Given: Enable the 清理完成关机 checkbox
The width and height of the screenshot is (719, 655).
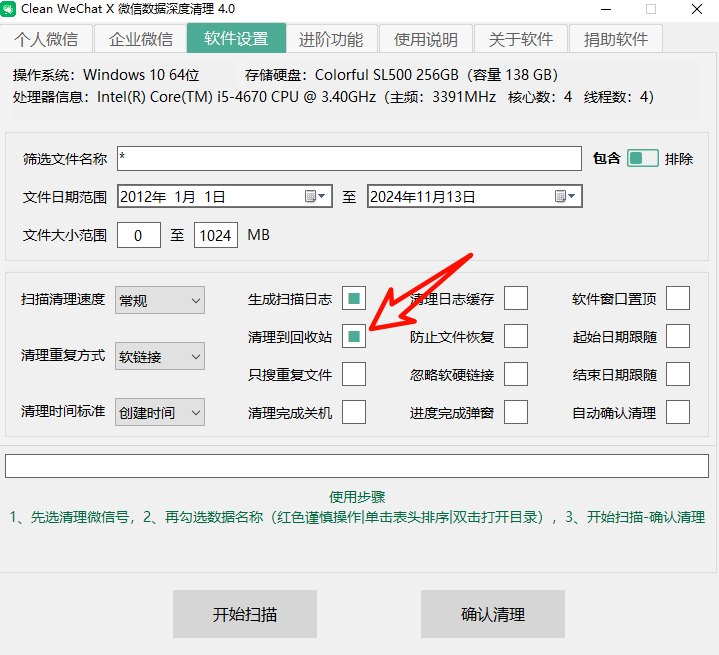Looking at the screenshot, I should pyautogui.click(x=354, y=412).
